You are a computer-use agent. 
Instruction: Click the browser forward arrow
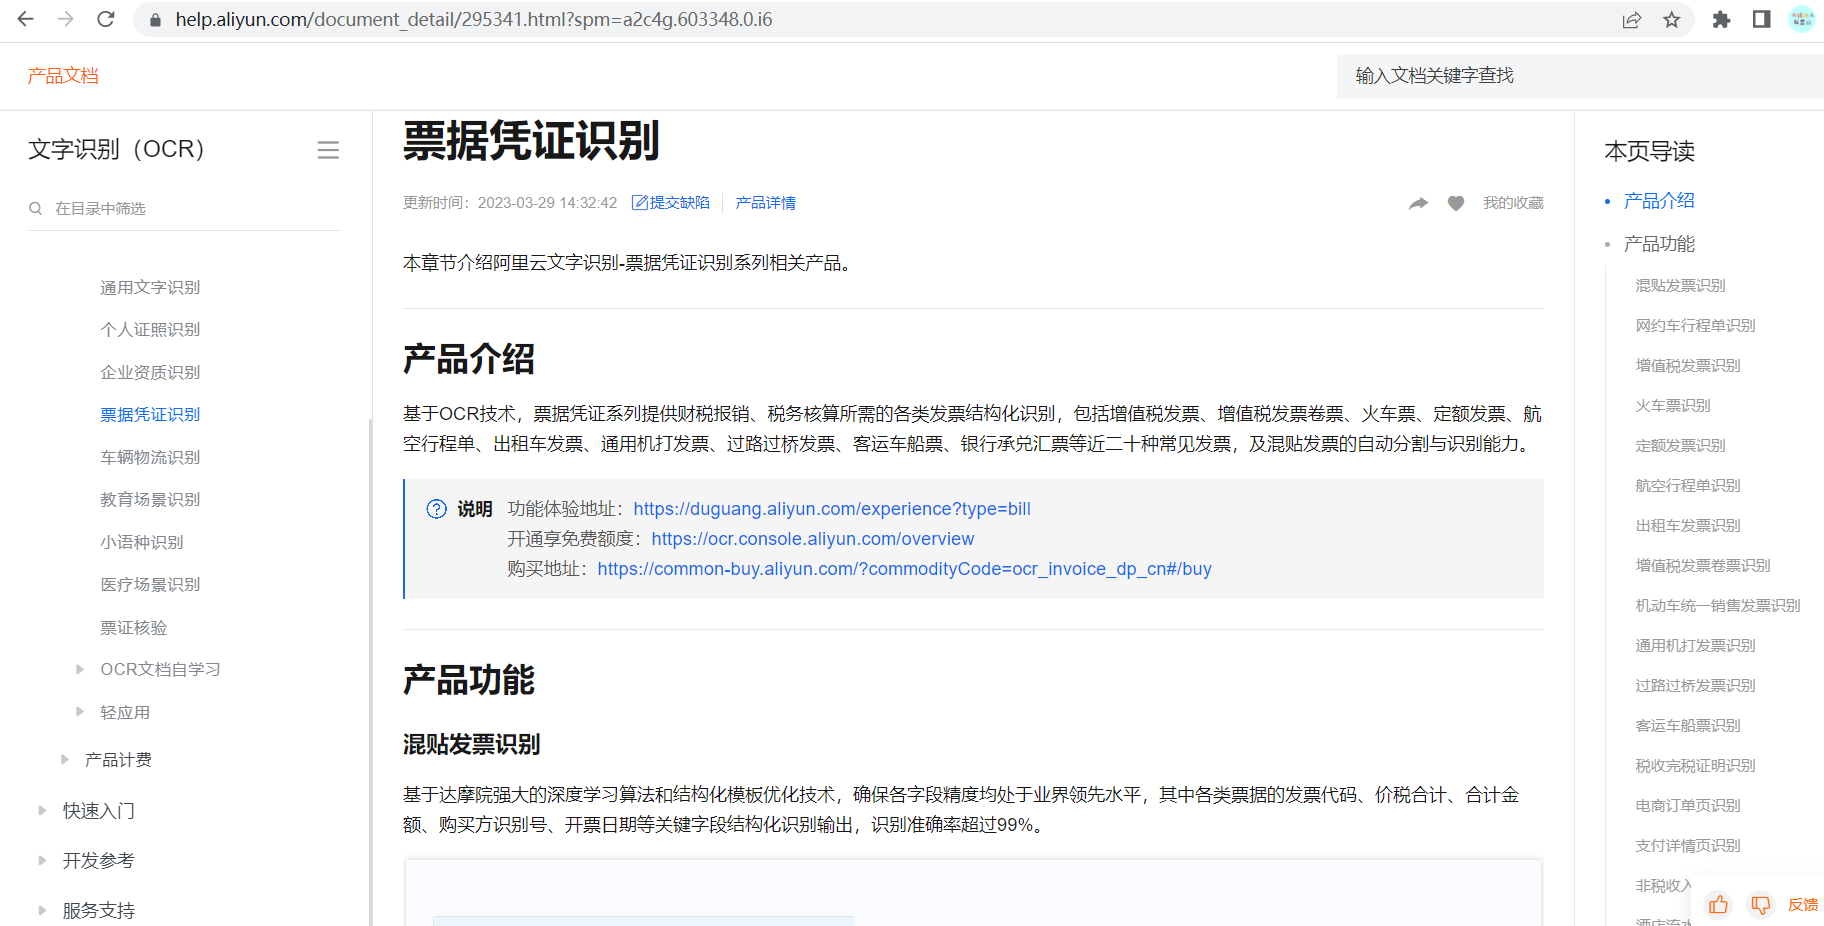pos(66,19)
